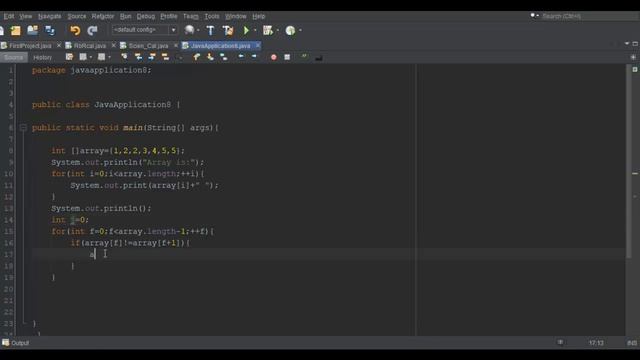
Task: Click the Back navigation icon in editor toolbar
Action: pyautogui.click(x=83, y=57)
